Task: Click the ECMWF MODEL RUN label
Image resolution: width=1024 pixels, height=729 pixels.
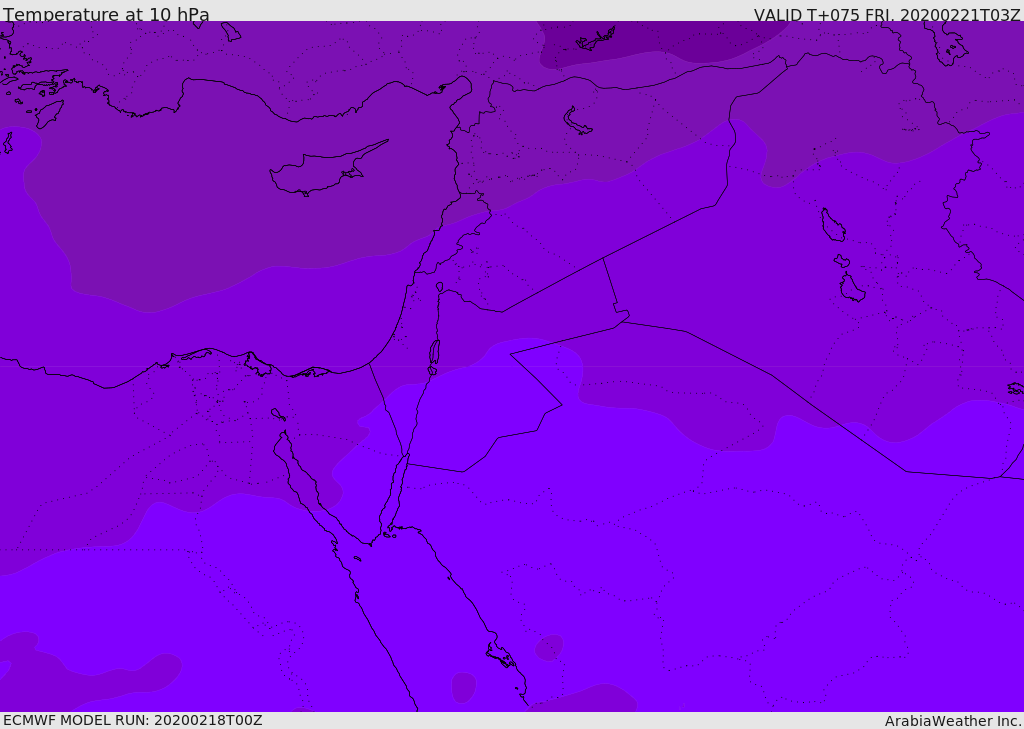Action: (133, 720)
